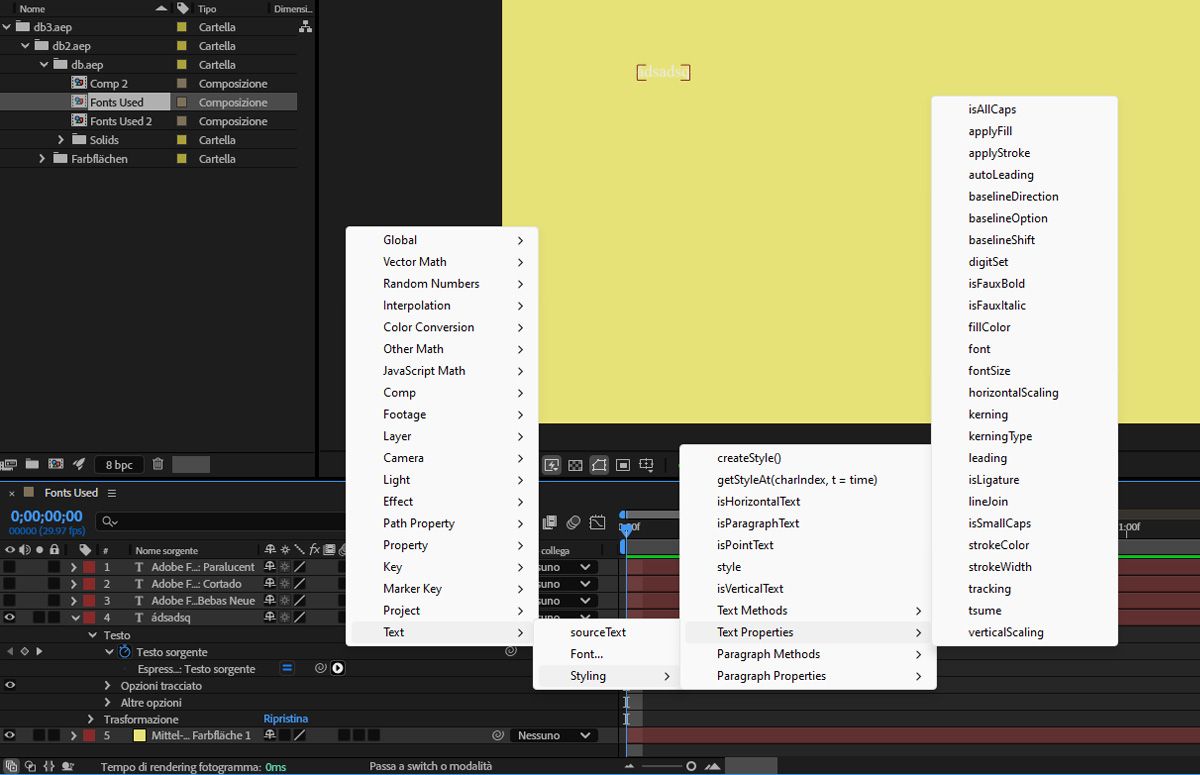Toggle render time pane icon at timeline bottom

click(67, 766)
